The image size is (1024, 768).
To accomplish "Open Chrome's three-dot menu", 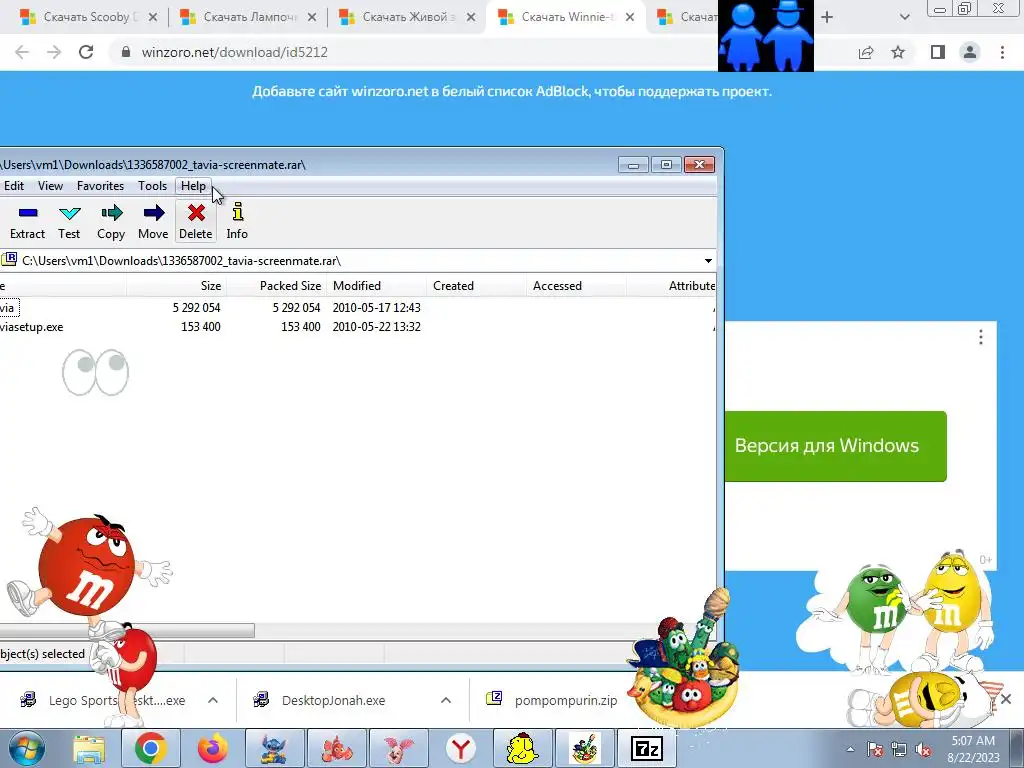I will pos(1002,52).
